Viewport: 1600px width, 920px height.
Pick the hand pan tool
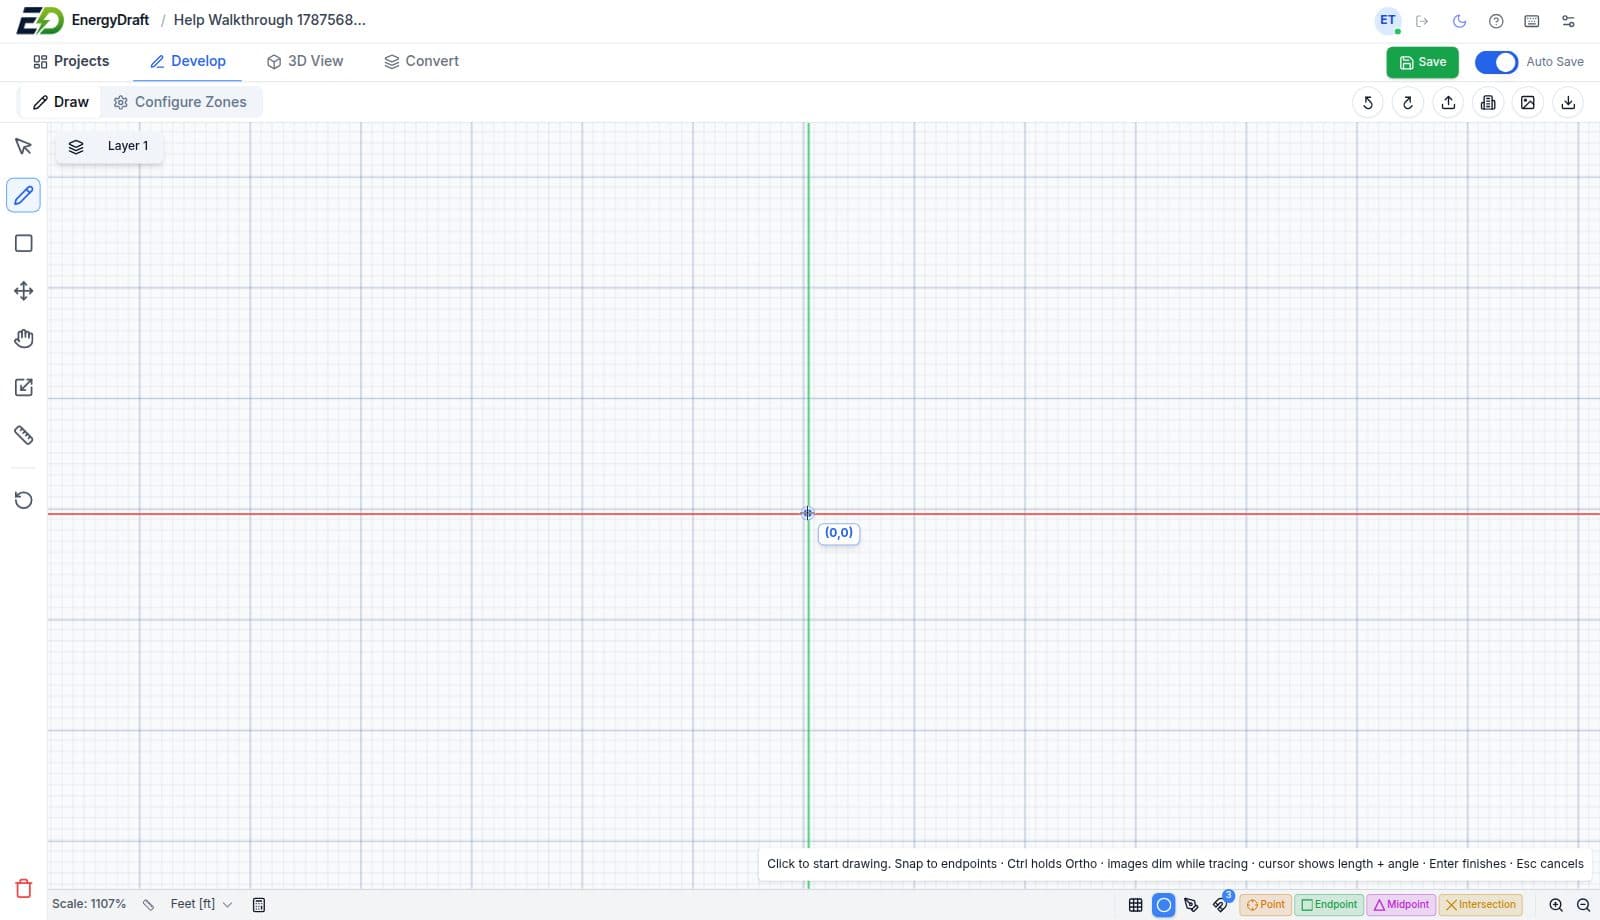24,339
